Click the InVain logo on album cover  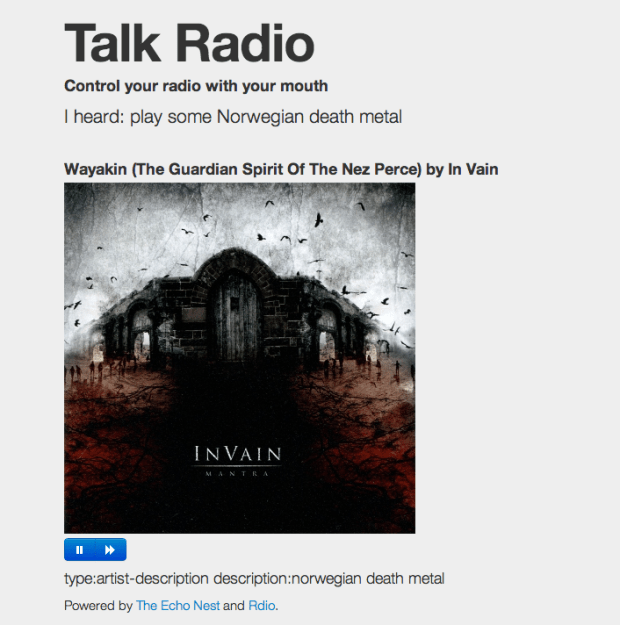238,454
